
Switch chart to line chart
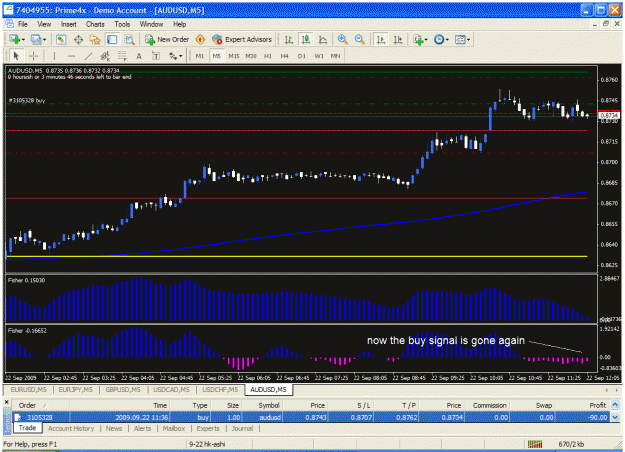323,39
